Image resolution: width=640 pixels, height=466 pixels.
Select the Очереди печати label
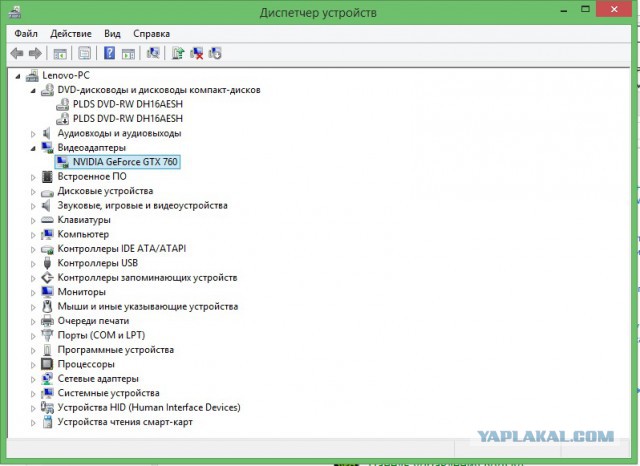pyautogui.click(x=93, y=321)
